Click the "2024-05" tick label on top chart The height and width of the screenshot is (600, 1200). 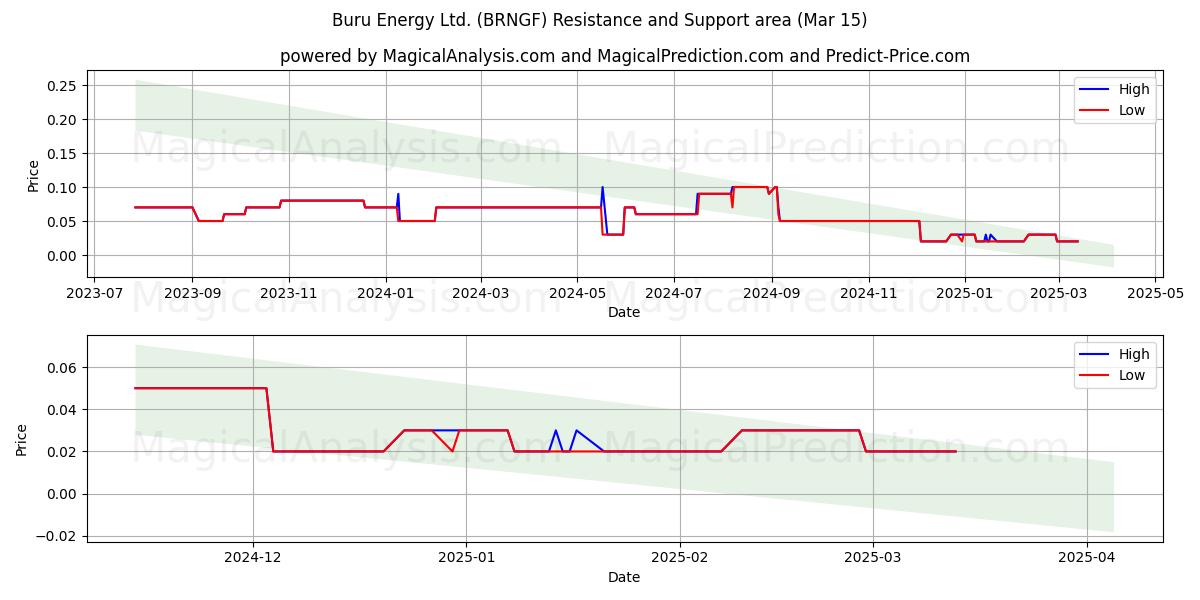click(576, 294)
